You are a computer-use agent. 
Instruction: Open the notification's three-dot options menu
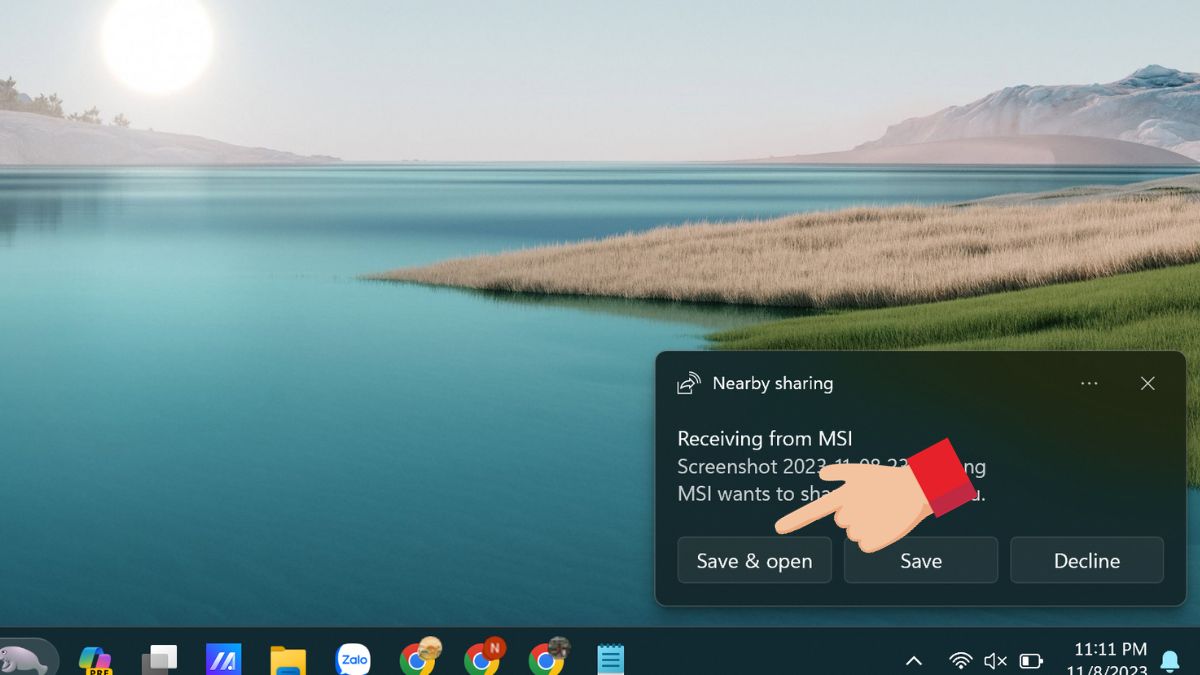click(x=1089, y=384)
